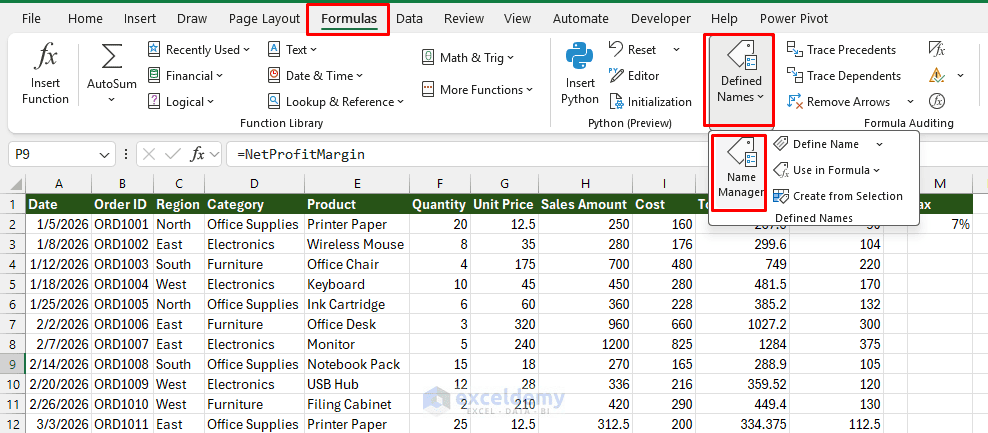Switch to the Power Pivot tab
The width and height of the screenshot is (988, 433).
794,19
